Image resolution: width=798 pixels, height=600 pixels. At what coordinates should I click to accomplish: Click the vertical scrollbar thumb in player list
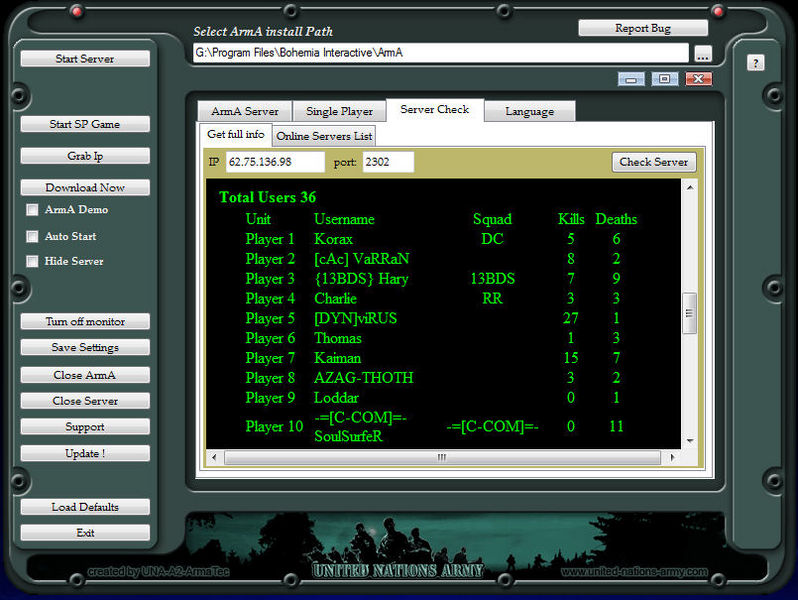pos(689,313)
